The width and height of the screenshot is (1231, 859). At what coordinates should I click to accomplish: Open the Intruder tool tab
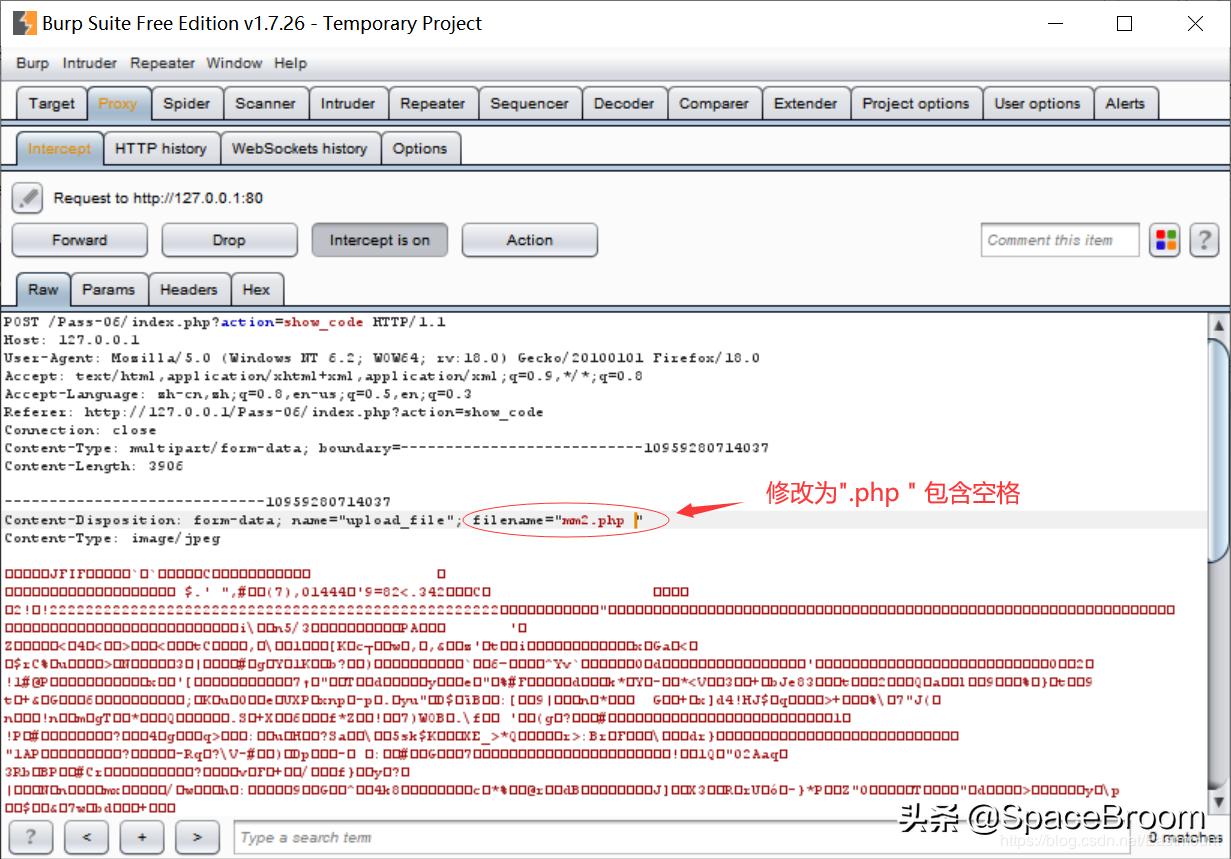348,104
